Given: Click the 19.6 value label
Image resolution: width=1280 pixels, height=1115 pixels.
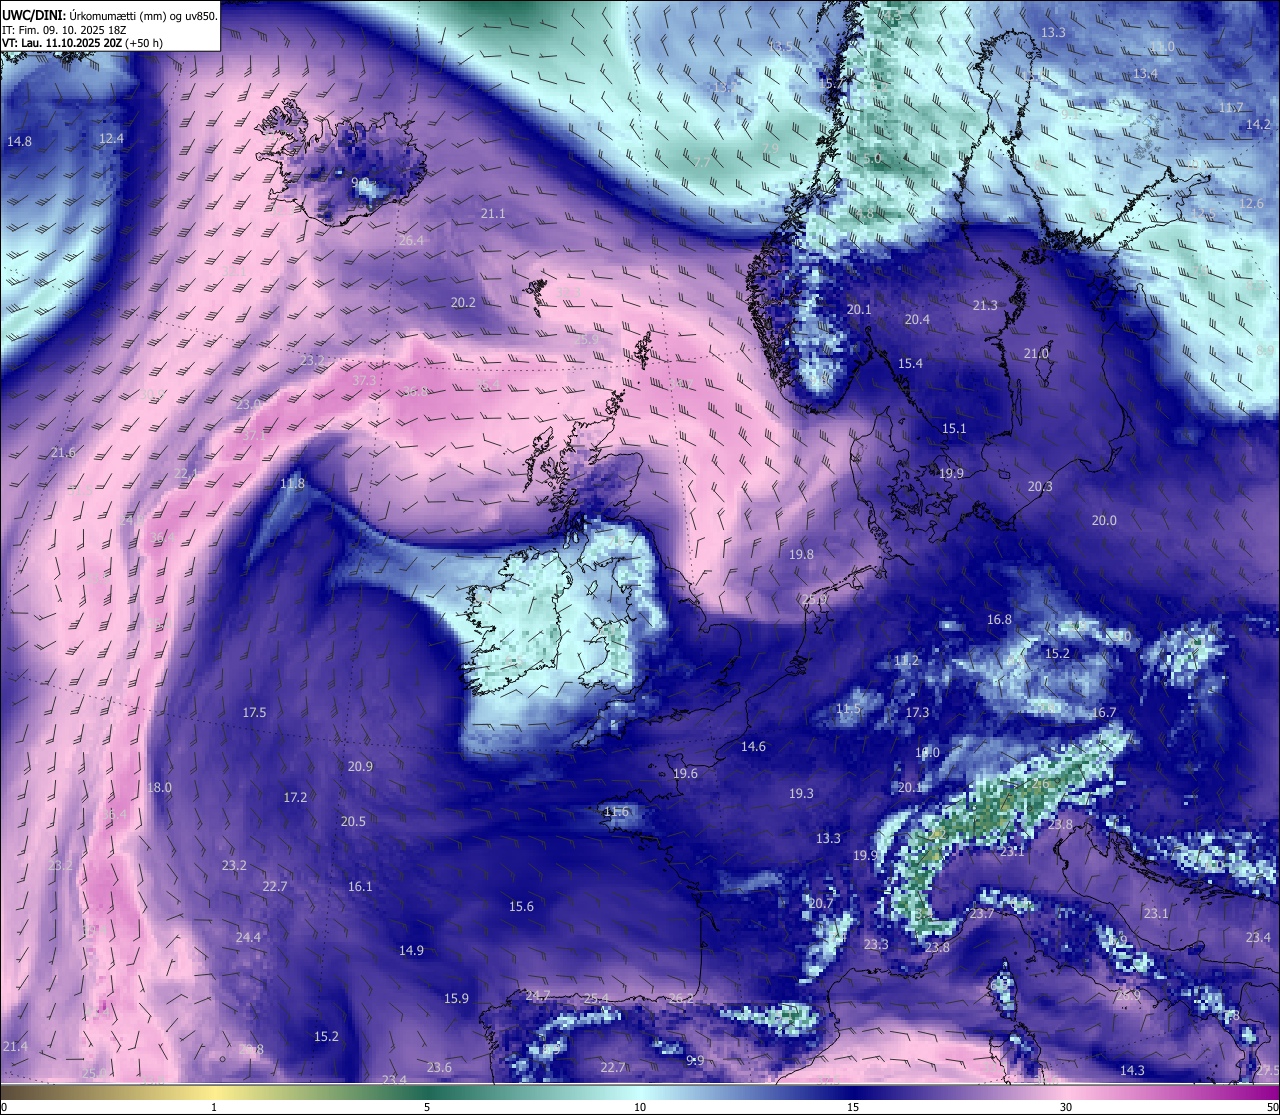Looking at the screenshot, I should [x=685, y=773].
